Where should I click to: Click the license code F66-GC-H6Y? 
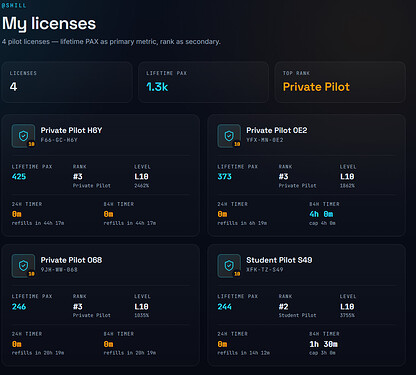pos(59,140)
